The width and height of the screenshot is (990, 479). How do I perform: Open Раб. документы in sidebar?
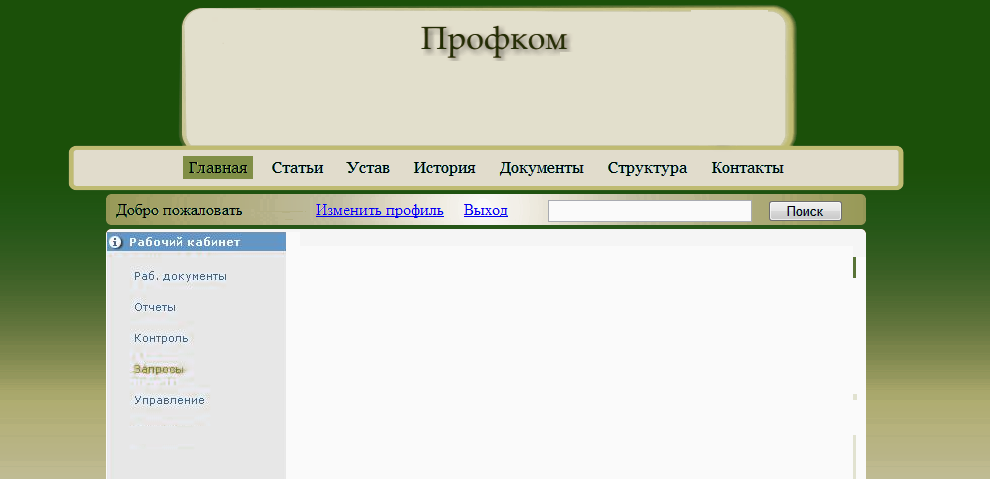coord(180,276)
